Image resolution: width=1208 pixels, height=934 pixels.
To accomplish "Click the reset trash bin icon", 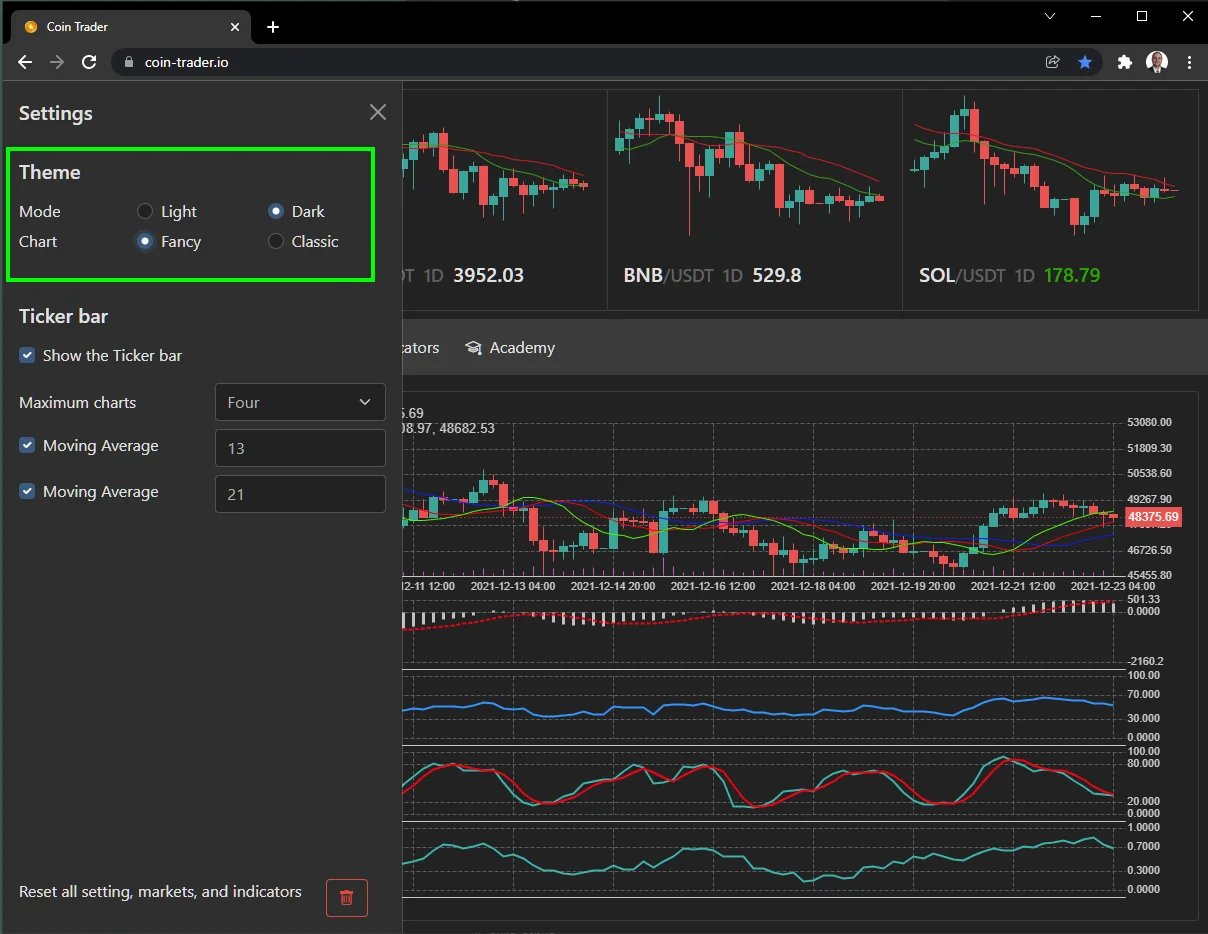I will tap(346, 898).
